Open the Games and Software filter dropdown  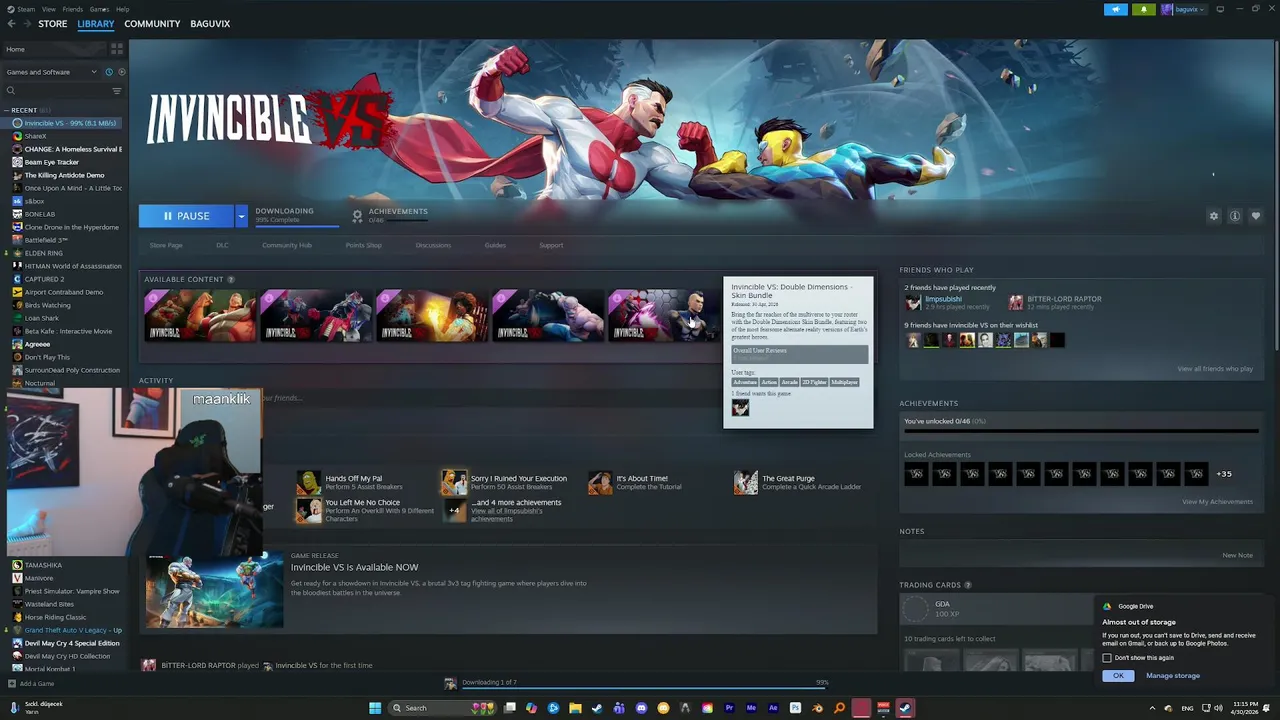click(51, 72)
